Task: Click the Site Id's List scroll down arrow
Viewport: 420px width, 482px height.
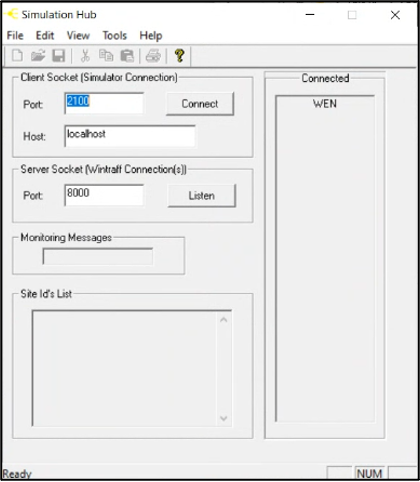Action: pos(224,418)
